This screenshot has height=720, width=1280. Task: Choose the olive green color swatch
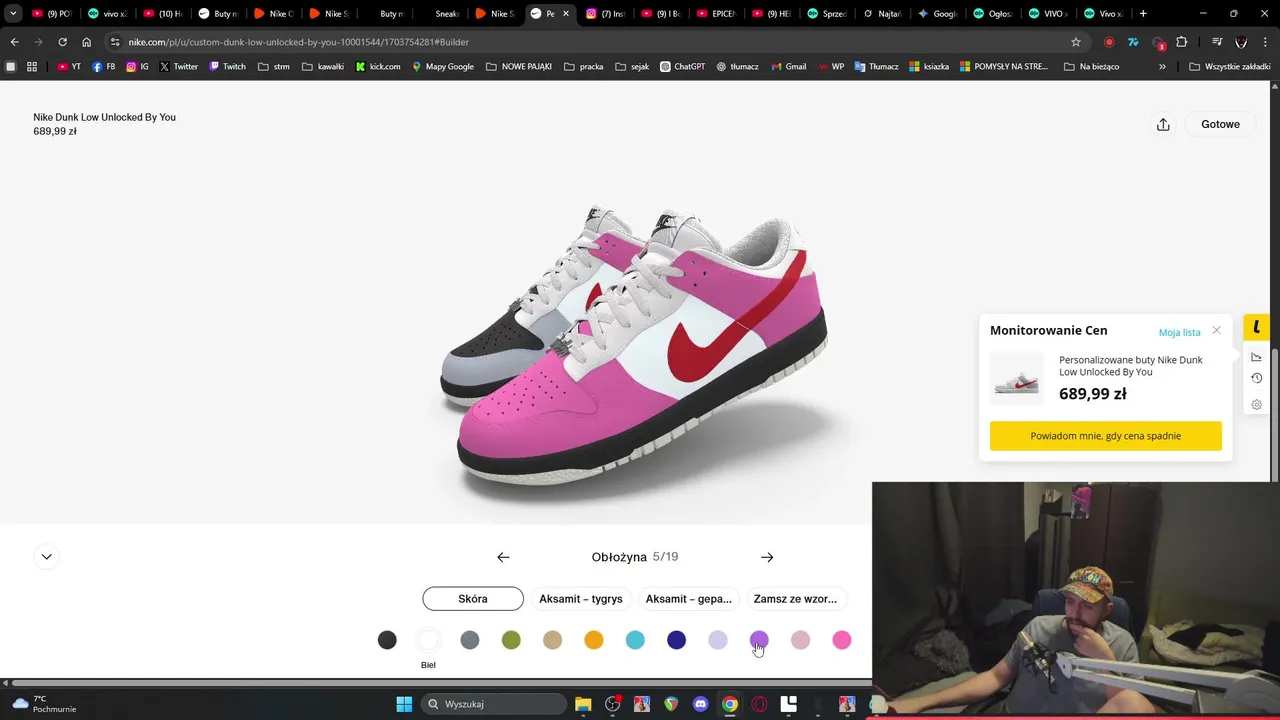tap(511, 640)
